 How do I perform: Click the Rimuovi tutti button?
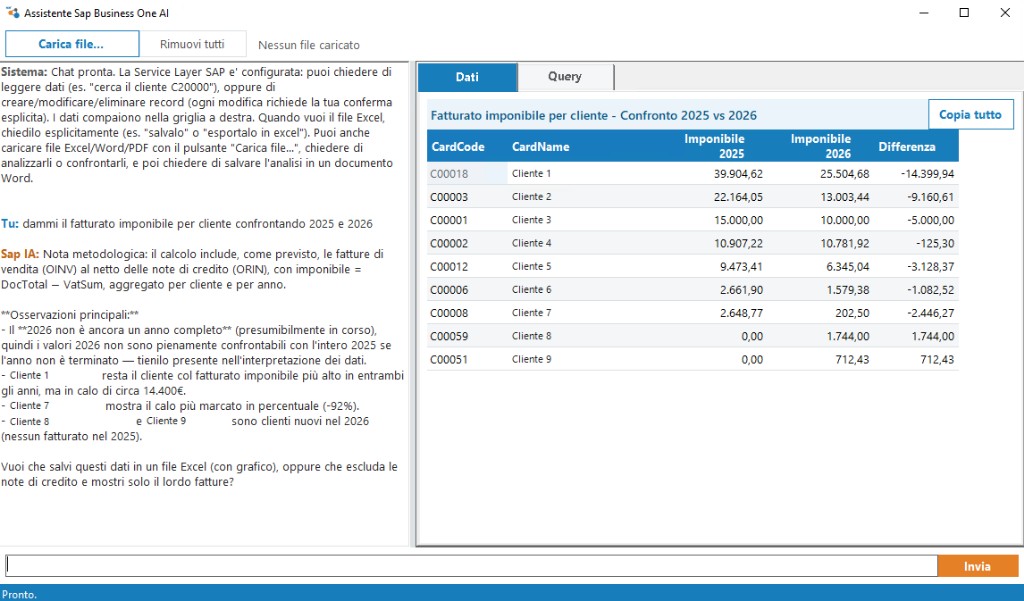pyautogui.click(x=192, y=44)
